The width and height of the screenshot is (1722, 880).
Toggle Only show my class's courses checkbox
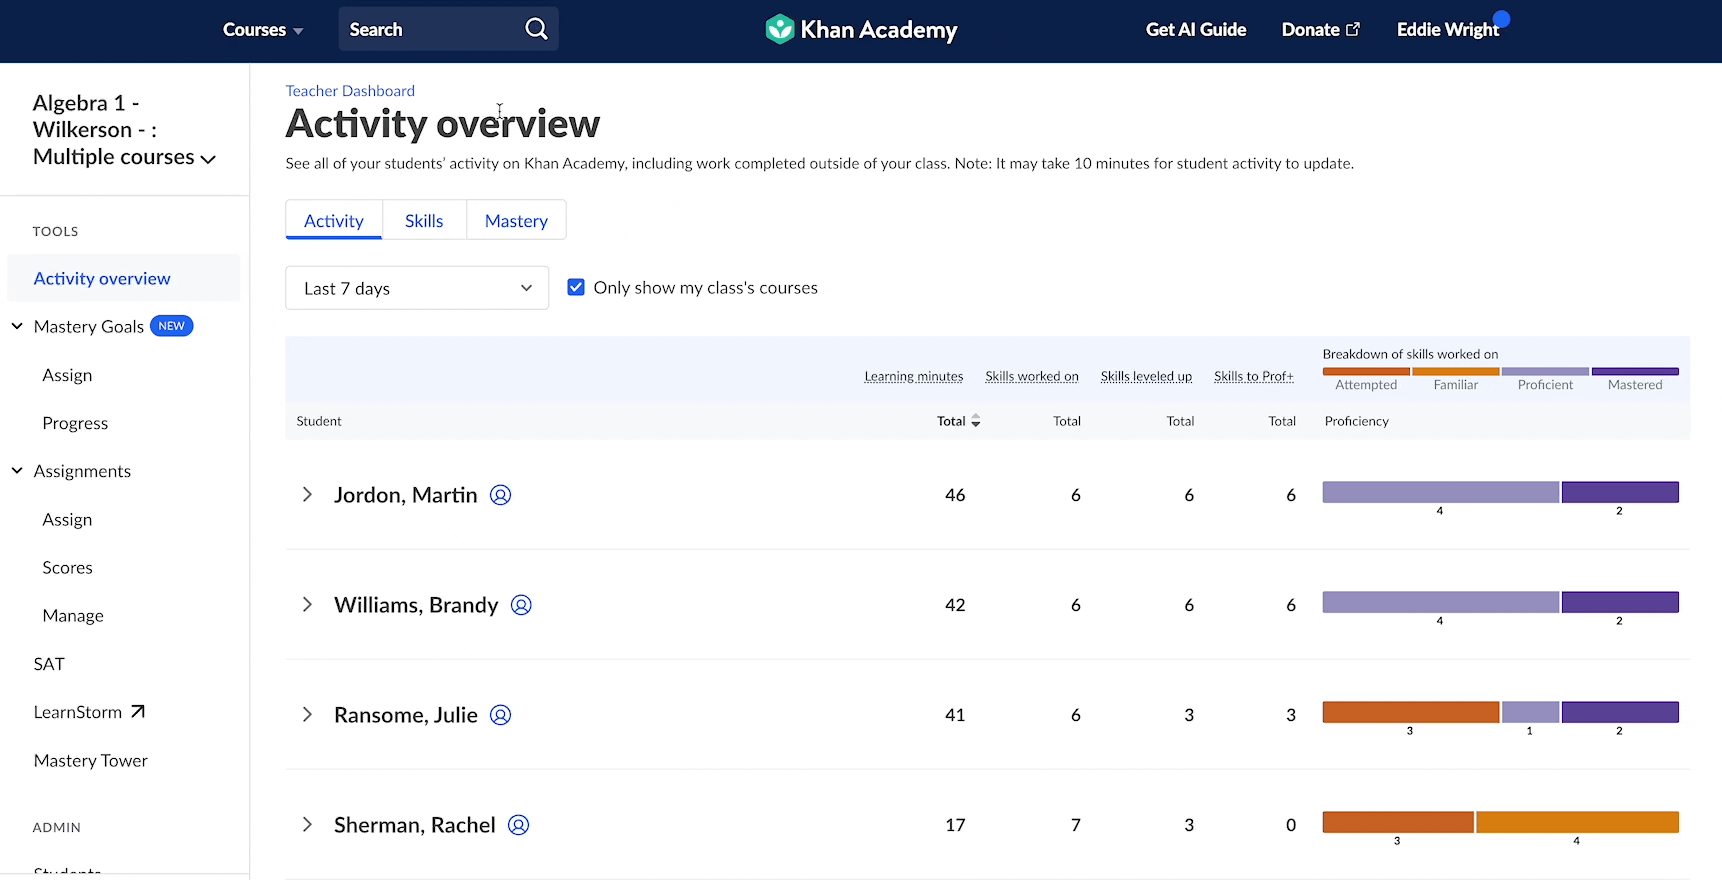(x=576, y=287)
